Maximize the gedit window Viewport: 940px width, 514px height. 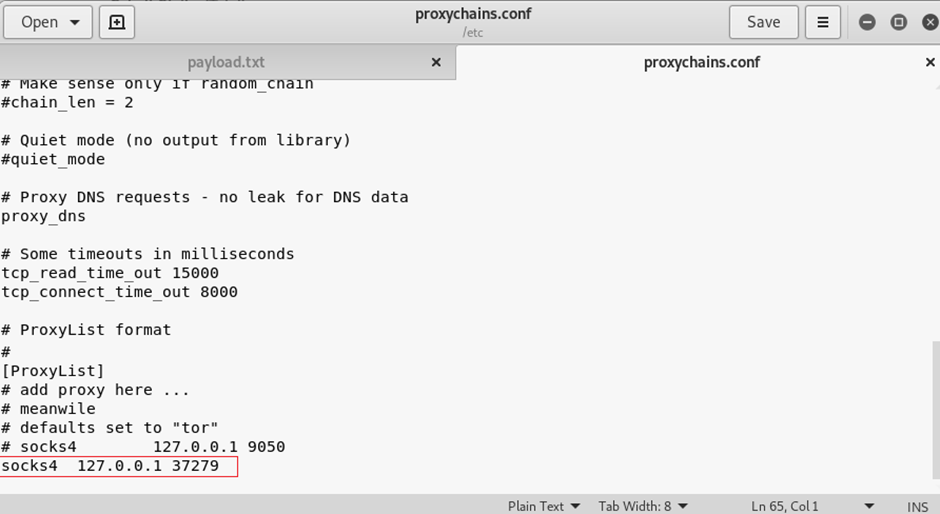click(898, 22)
